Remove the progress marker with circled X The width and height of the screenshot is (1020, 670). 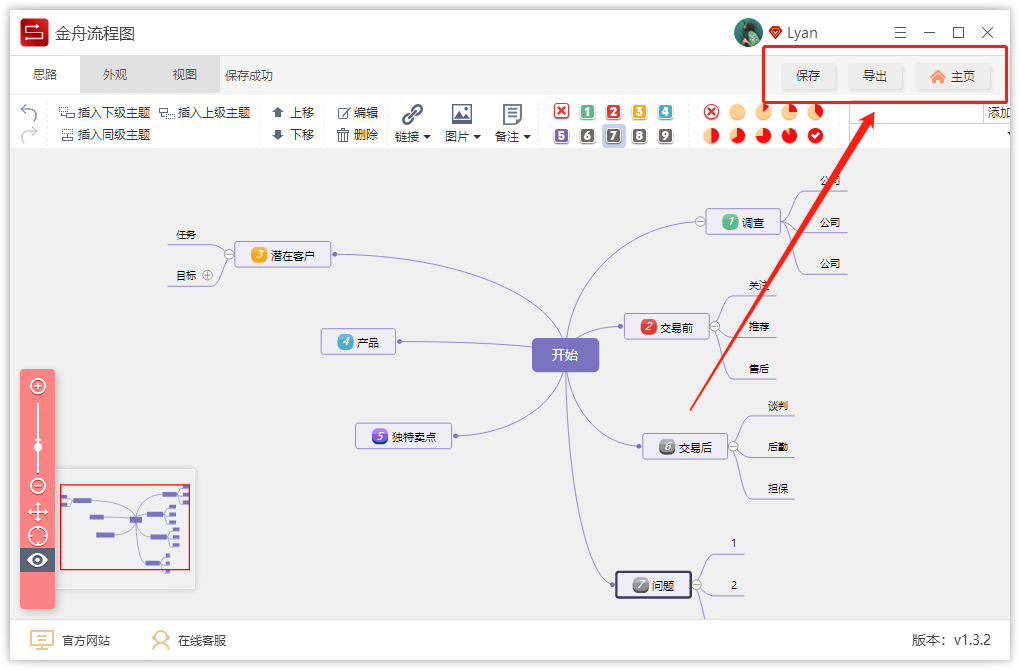[712, 112]
